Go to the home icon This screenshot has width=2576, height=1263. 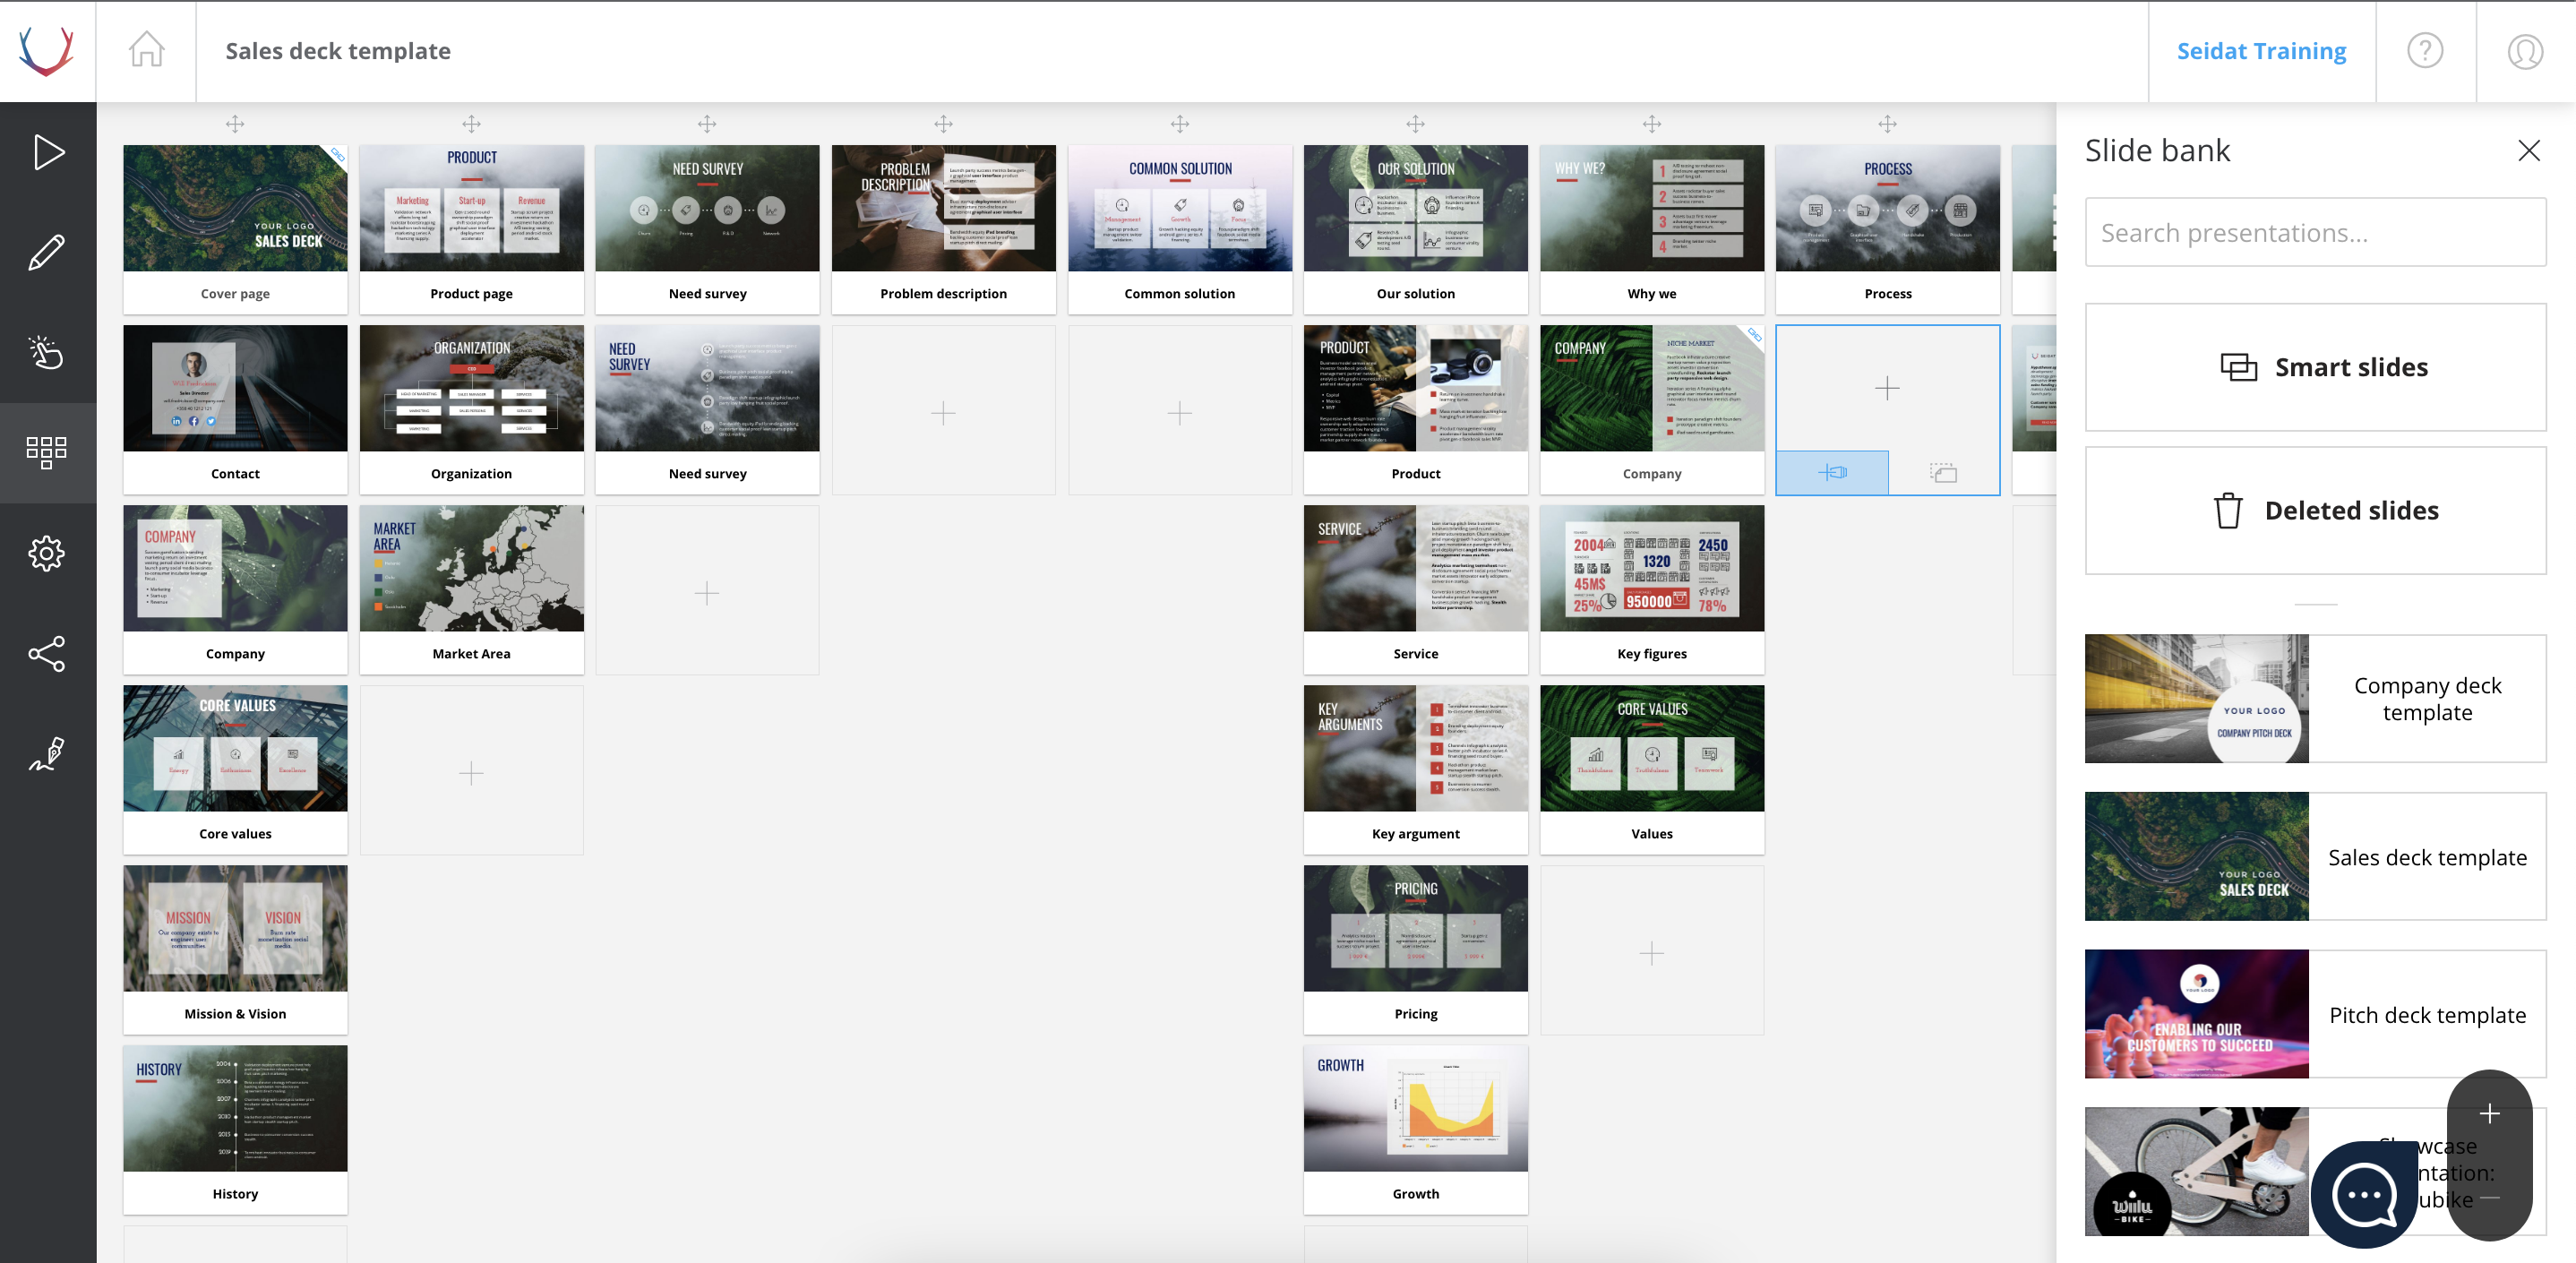tap(146, 50)
